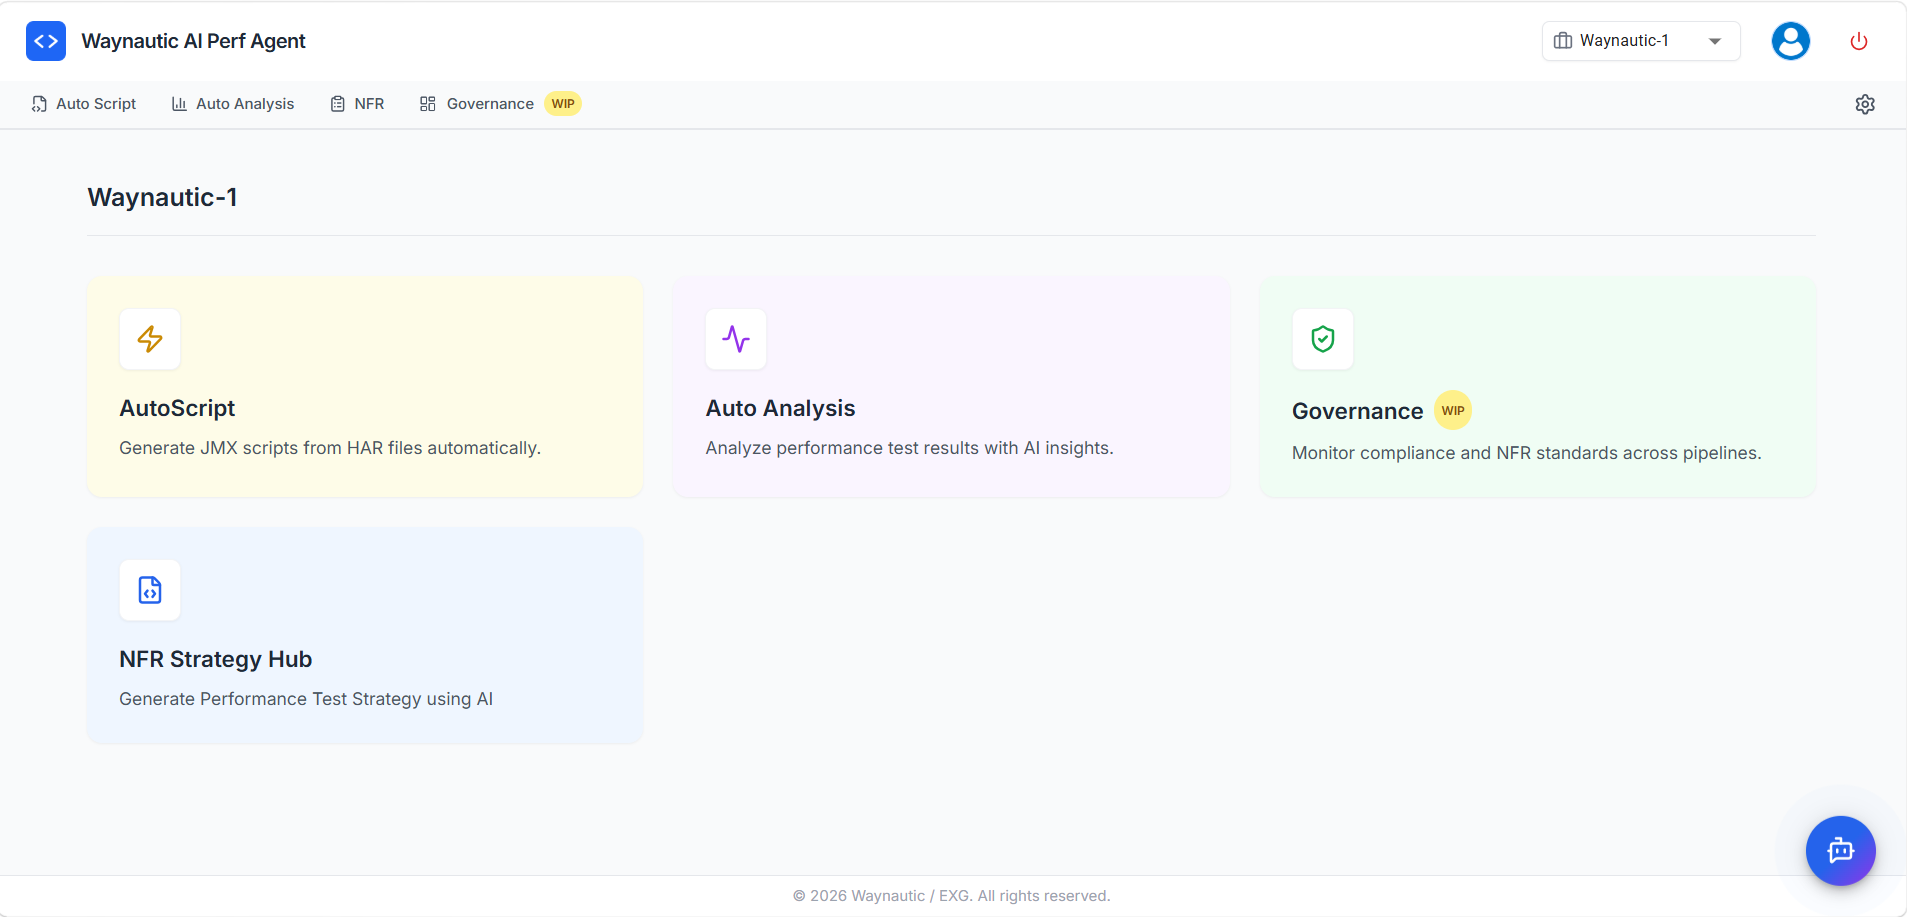The image size is (1910, 917).
Task: Switch to the Auto Script navigation tab
Action: pos(84,103)
